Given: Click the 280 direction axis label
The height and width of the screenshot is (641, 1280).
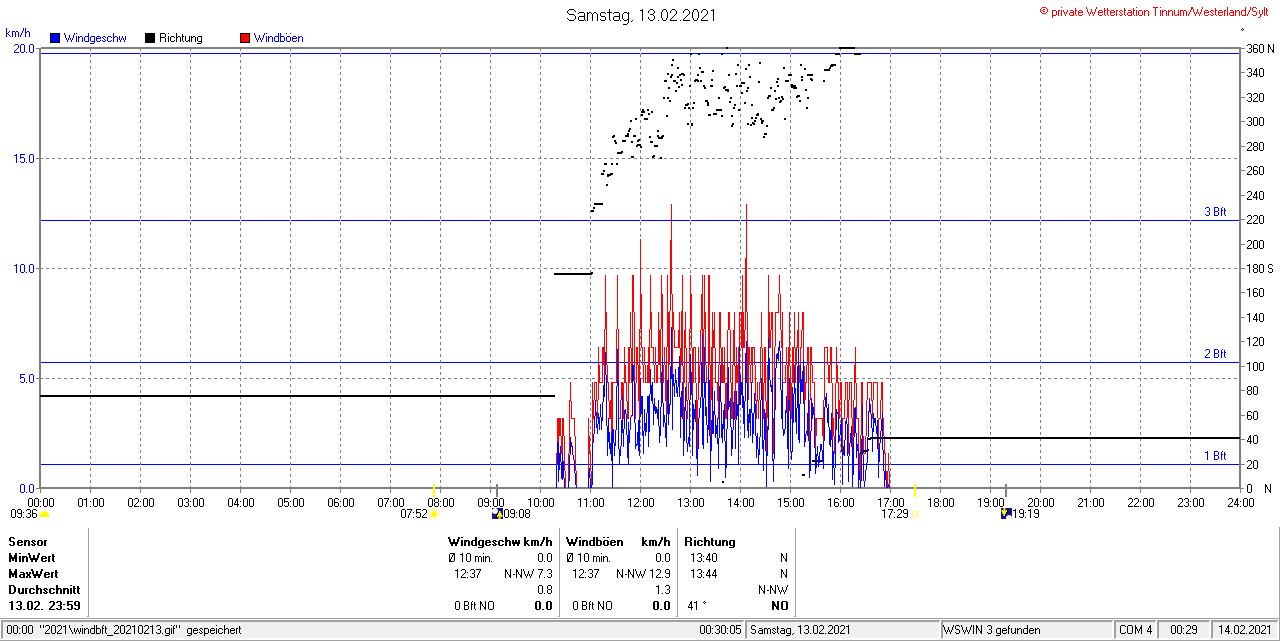Looking at the screenshot, I should coord(1254,146).
